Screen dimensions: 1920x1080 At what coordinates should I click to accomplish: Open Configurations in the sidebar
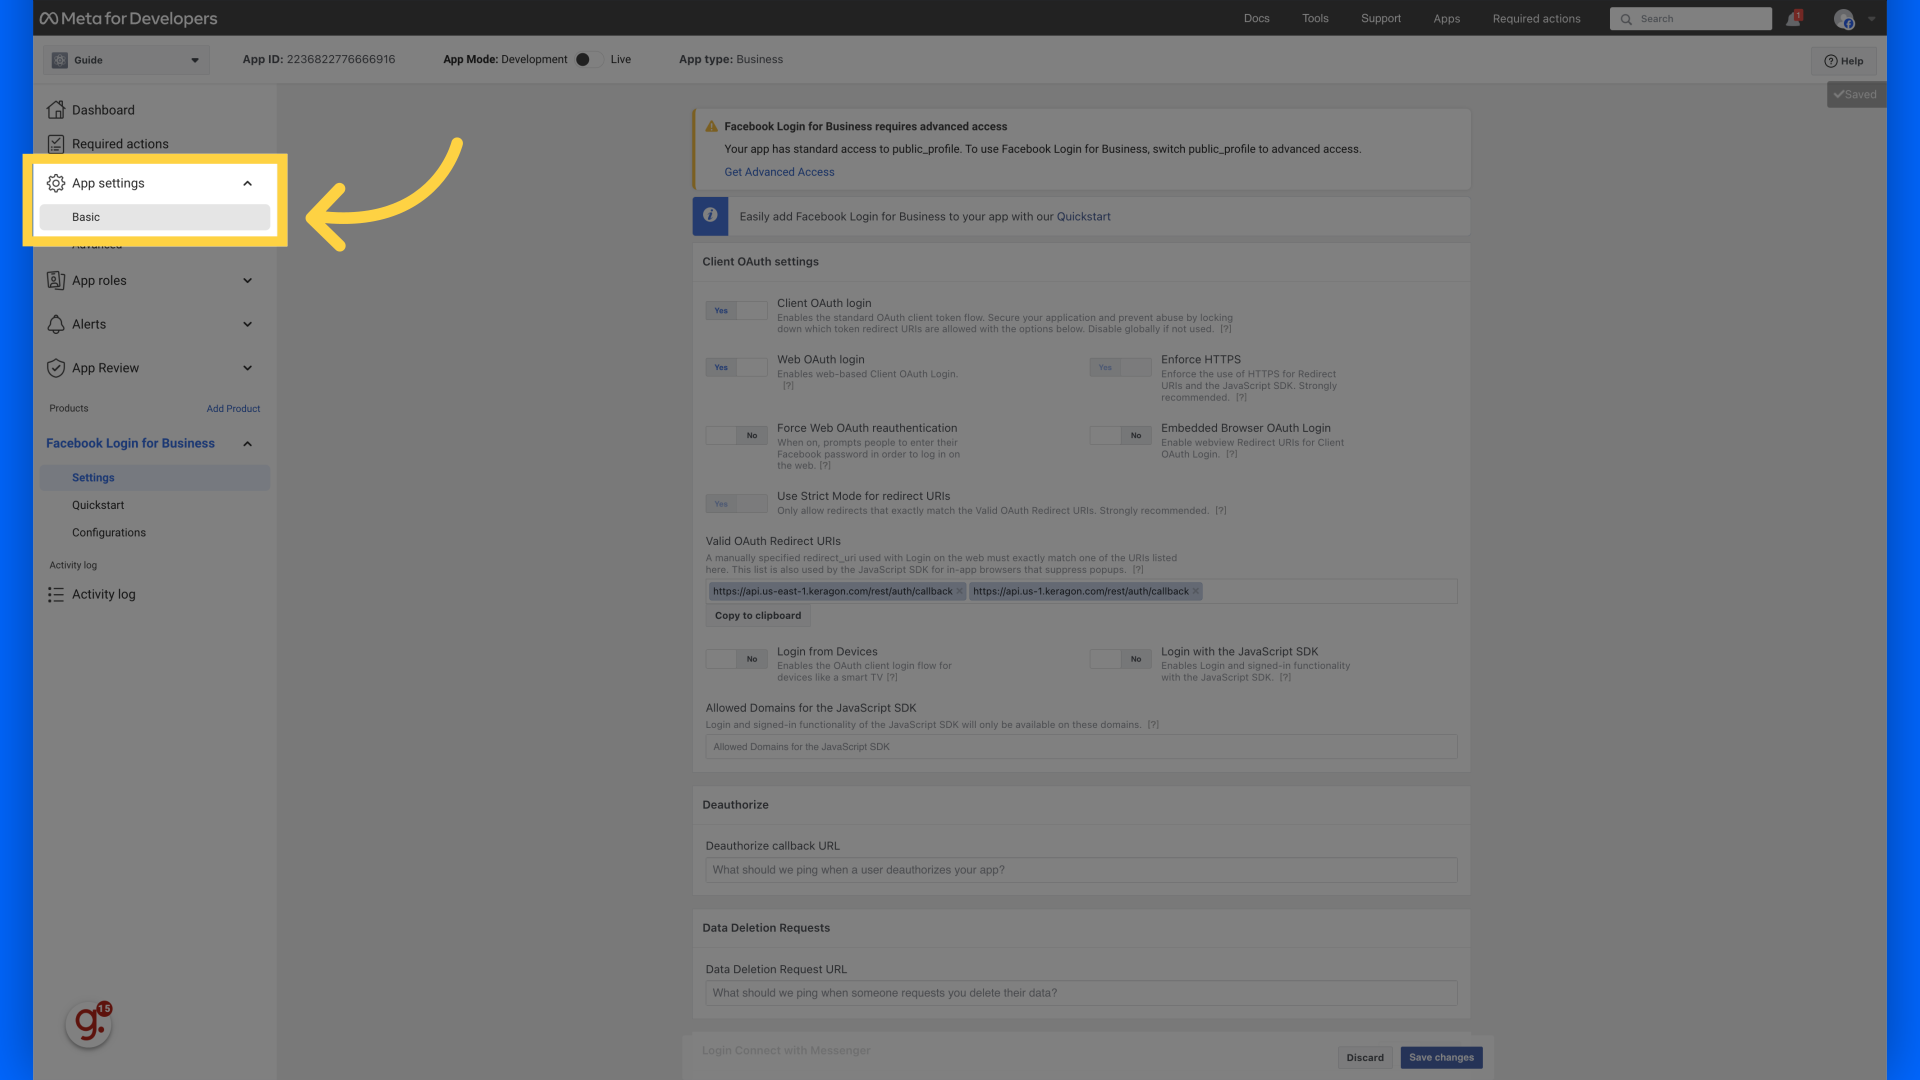click(x=109, y=533)
